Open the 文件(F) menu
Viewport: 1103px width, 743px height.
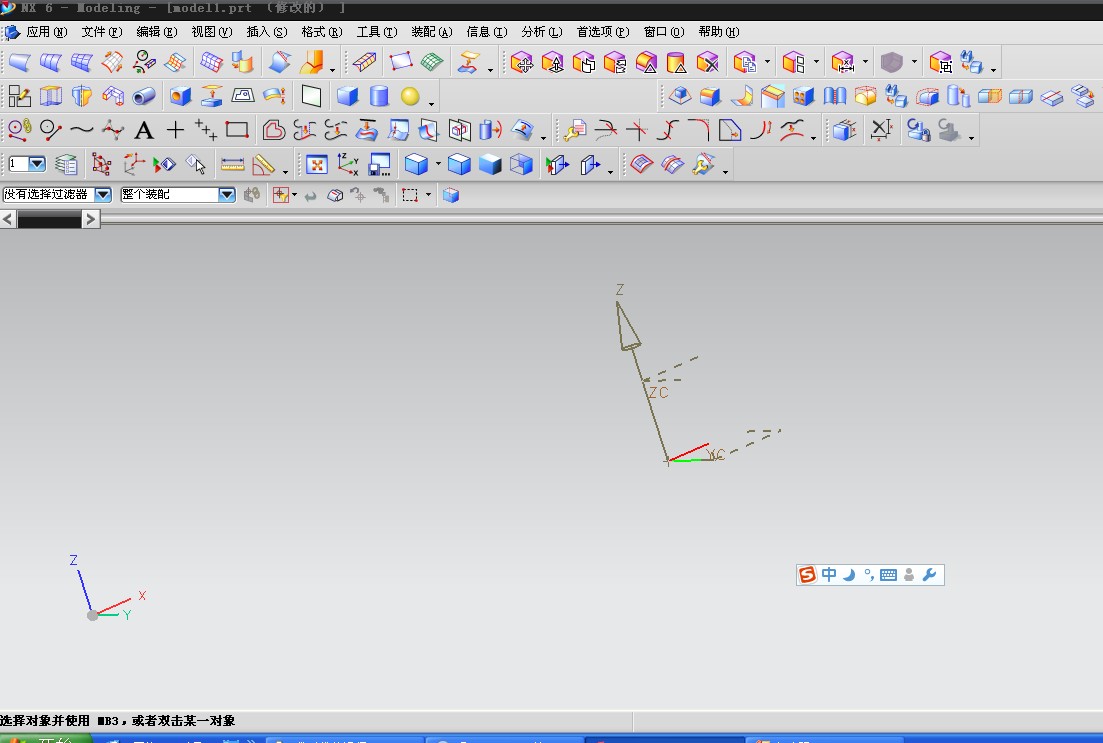[x=101, y=32]
